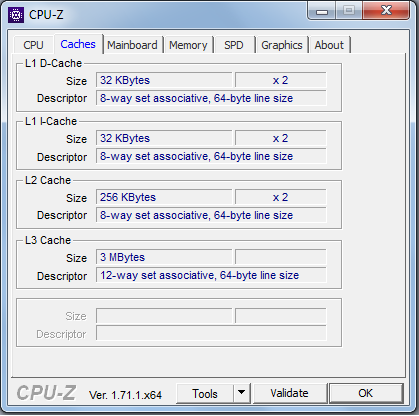Close the CPU-Z window
419x416 pixels.
386,11
